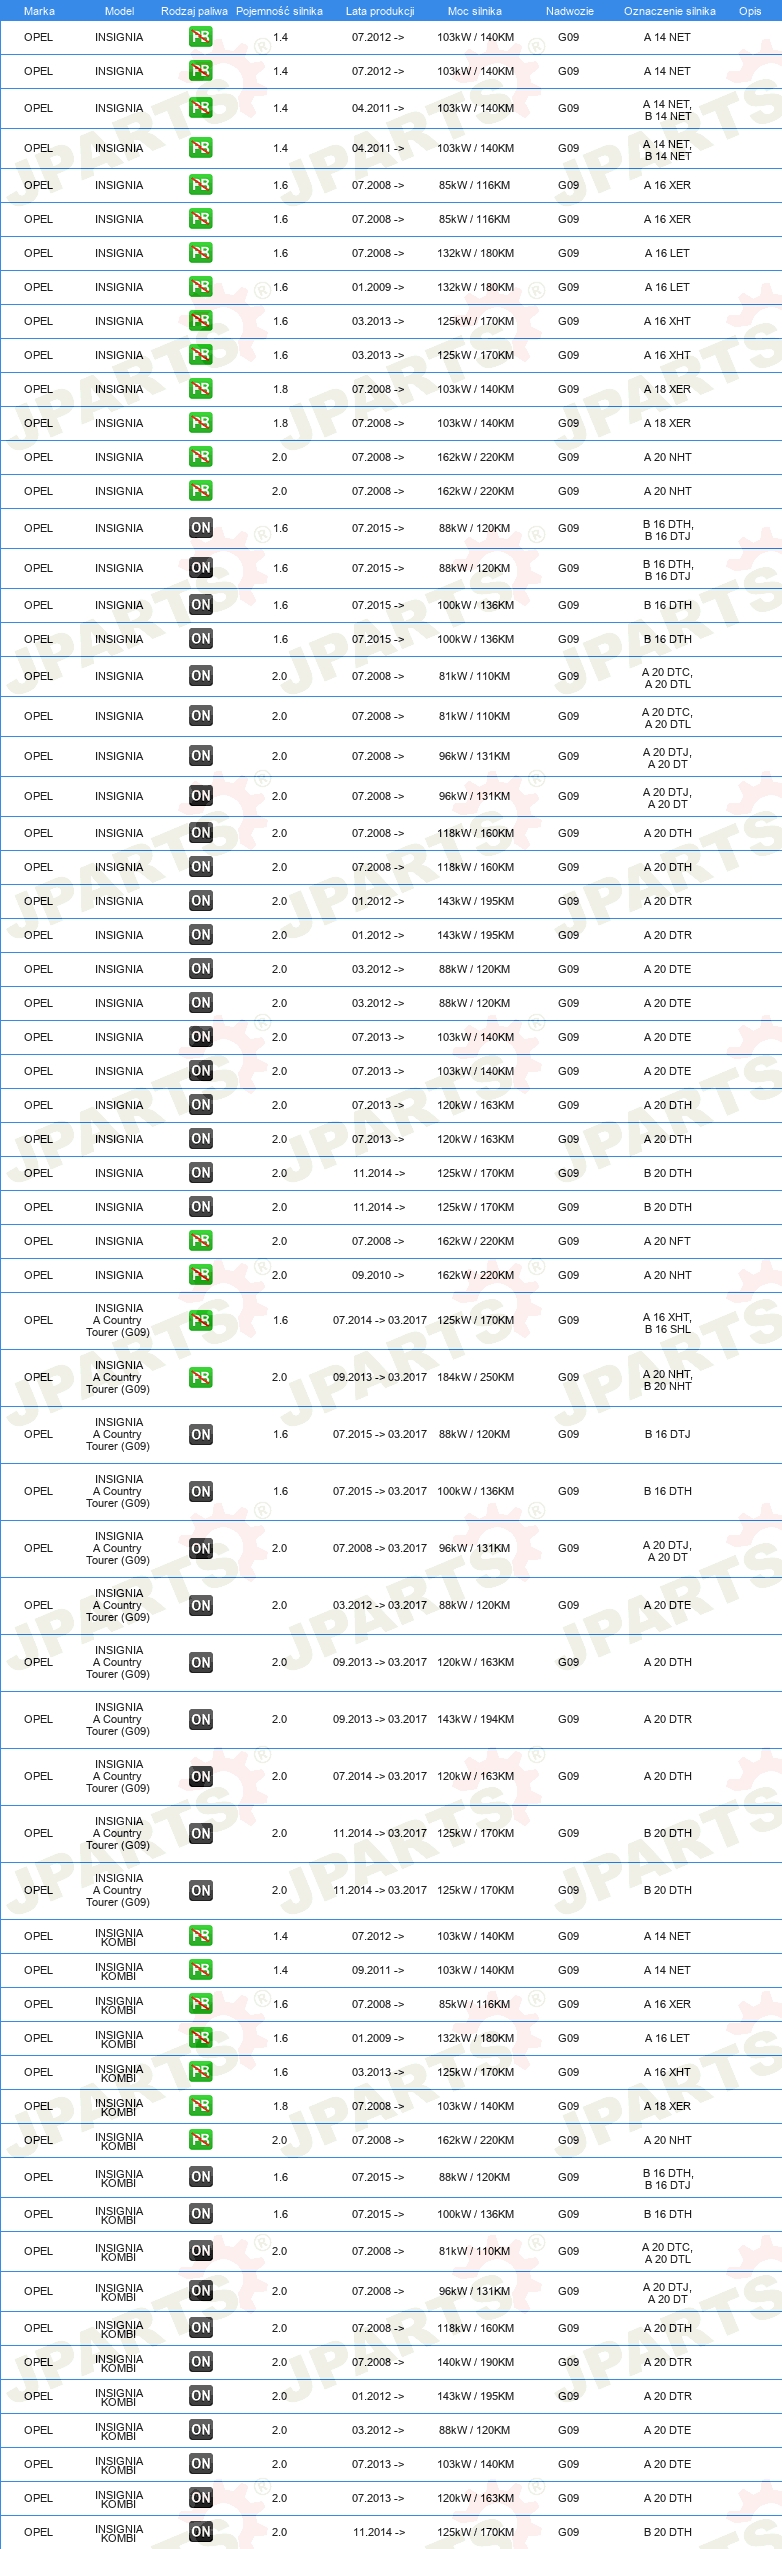Click ON icon in Country Tourer 07.2014 120kW / 163KM row

(x=200, y=1776)
